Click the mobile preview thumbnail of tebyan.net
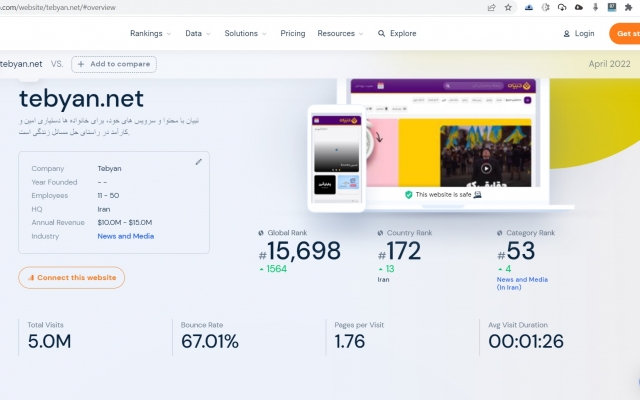Image resolution: width=640 pixels, height=400 pixels. (336, 158)
